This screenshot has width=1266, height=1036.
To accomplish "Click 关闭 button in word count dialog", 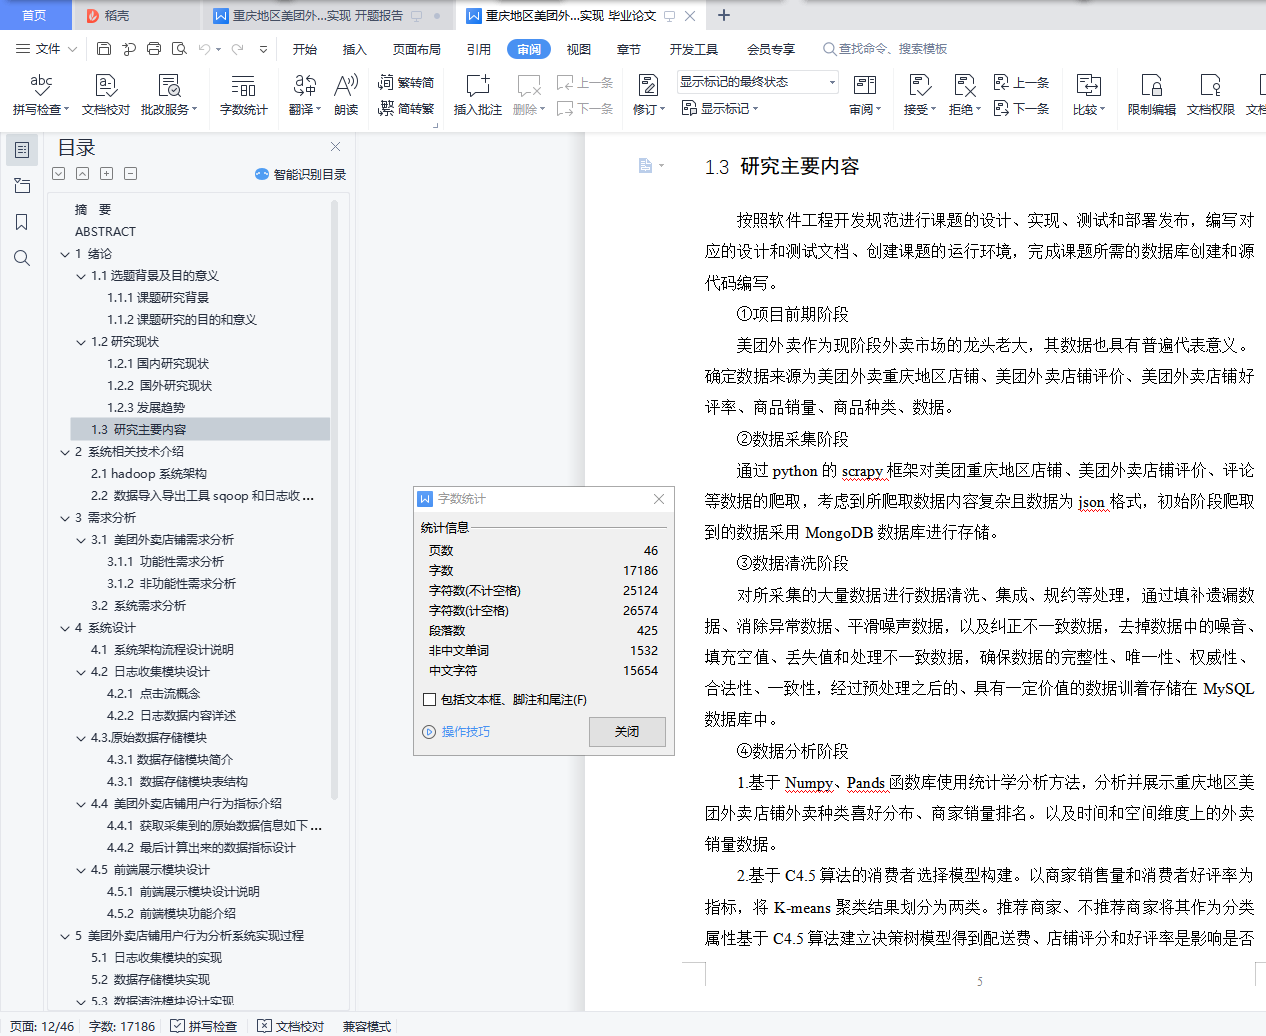I will point(627,732).
